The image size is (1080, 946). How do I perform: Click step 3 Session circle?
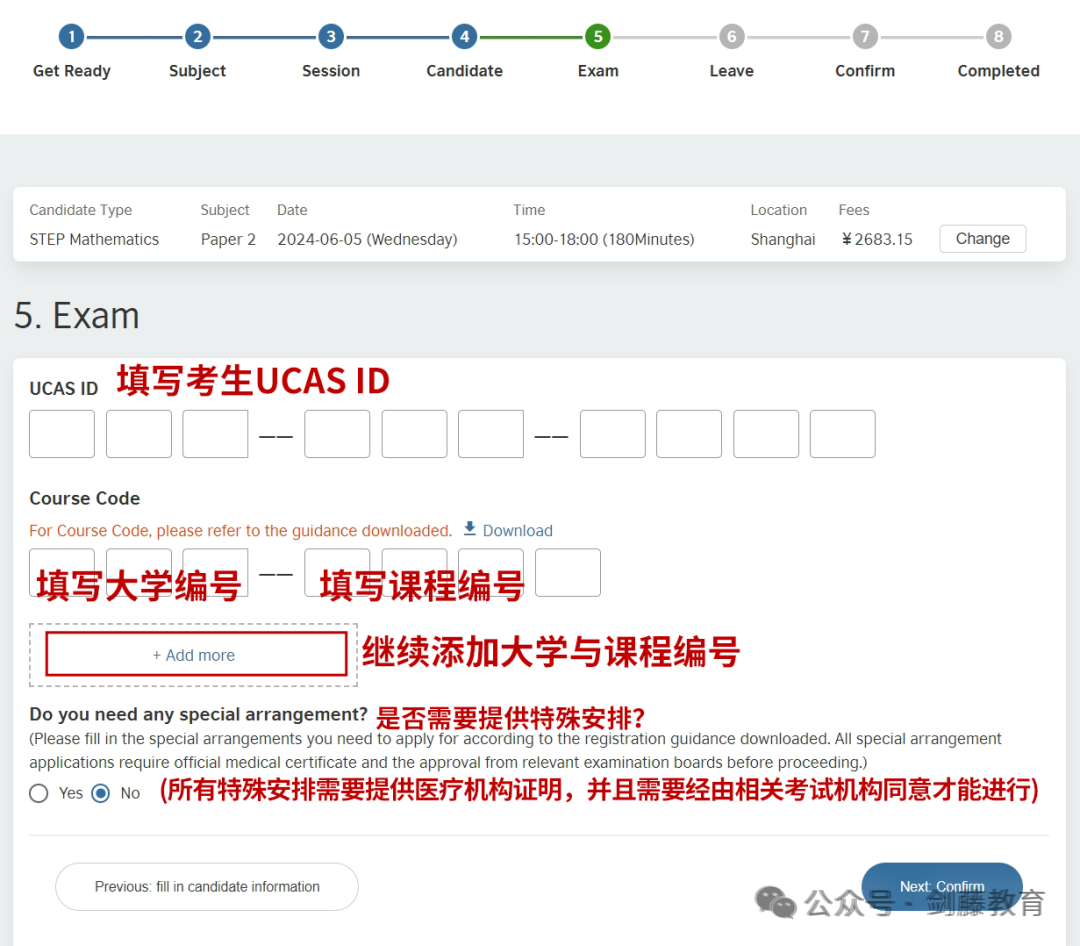[x=331, y=37]
